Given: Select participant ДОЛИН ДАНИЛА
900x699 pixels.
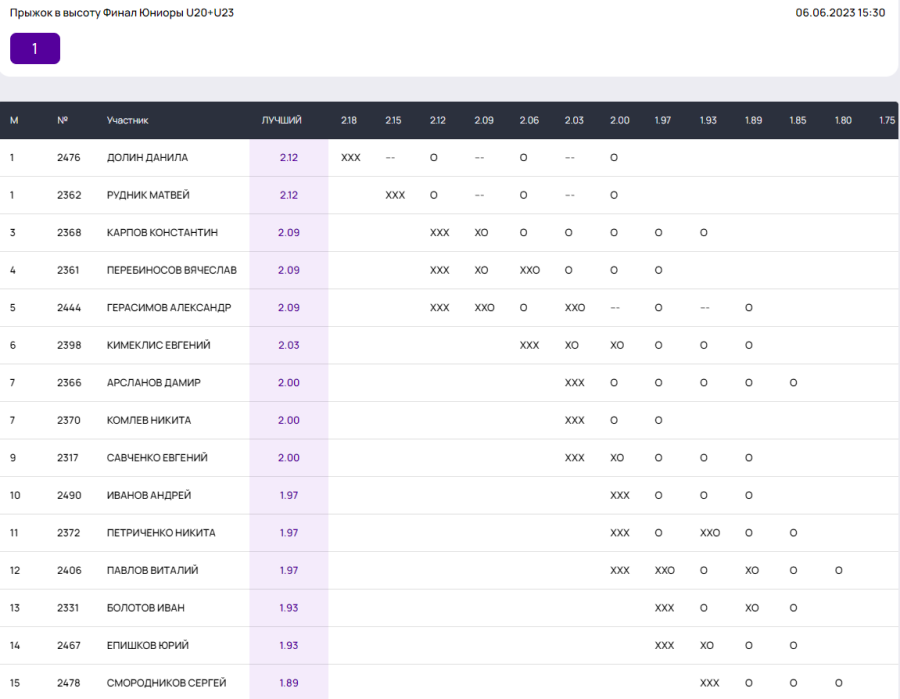Looking at the screenshot, I should (147, 158).
